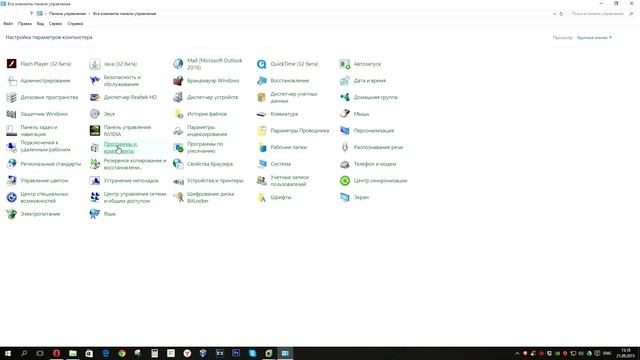Open Подключения к удаленным рабочим столам link
Image resolution: width=640 pixels, height=360 pixels.
(x=45, y=146)
